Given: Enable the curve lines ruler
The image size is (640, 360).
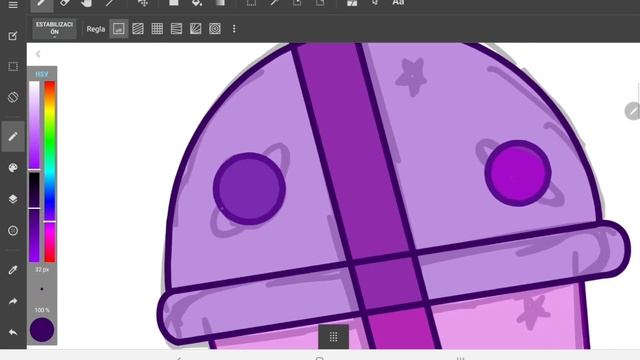Looking at the screenshot, I should coord(176,29).
